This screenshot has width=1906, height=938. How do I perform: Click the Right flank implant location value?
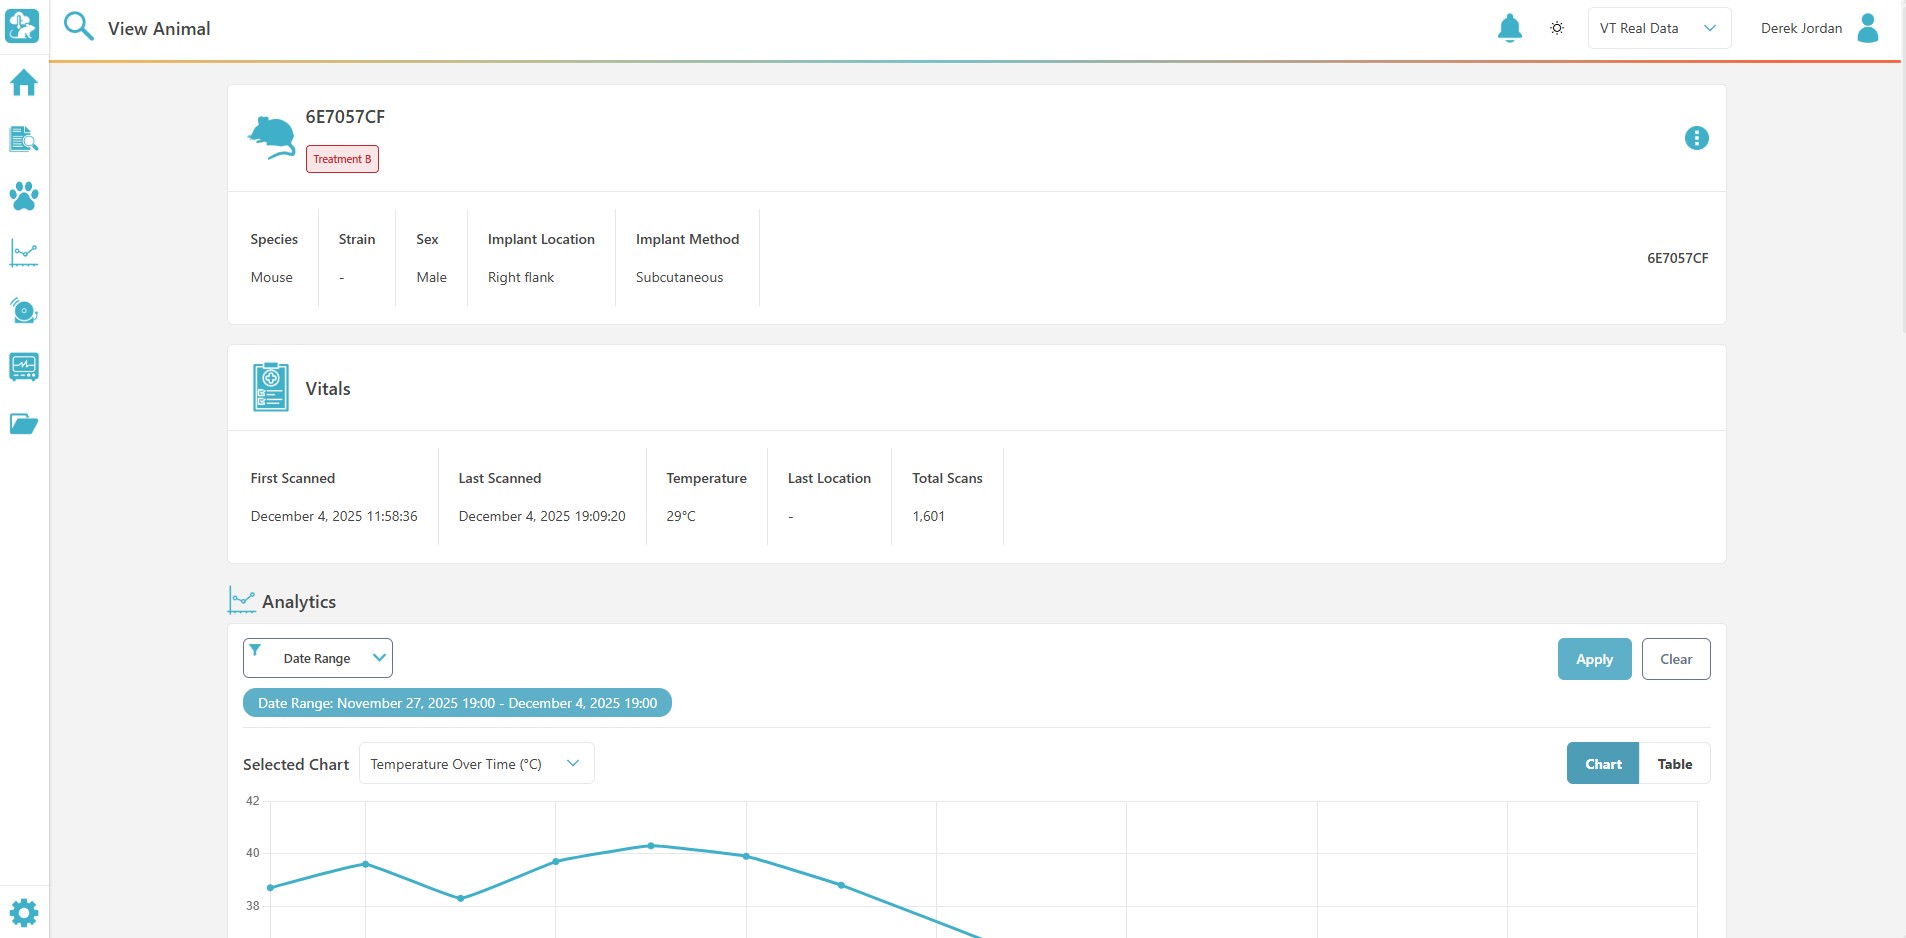click(x=521, y=277)
